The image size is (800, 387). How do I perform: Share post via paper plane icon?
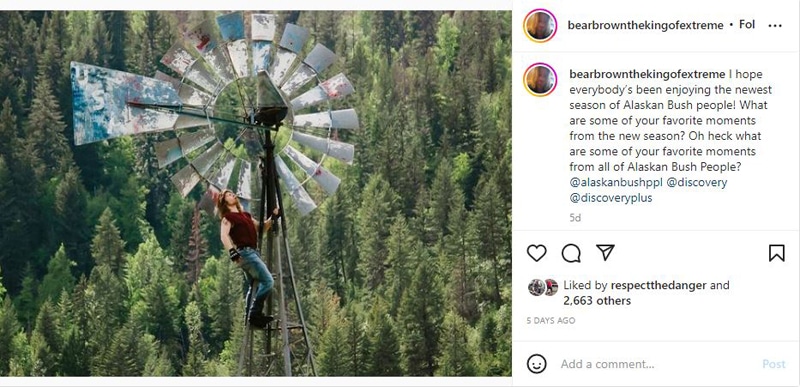point(605,252)
